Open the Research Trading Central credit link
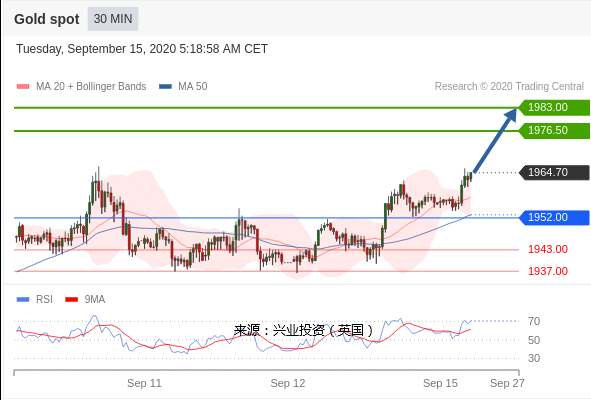This screenshot has height=400, width=591. click(509, 86)
